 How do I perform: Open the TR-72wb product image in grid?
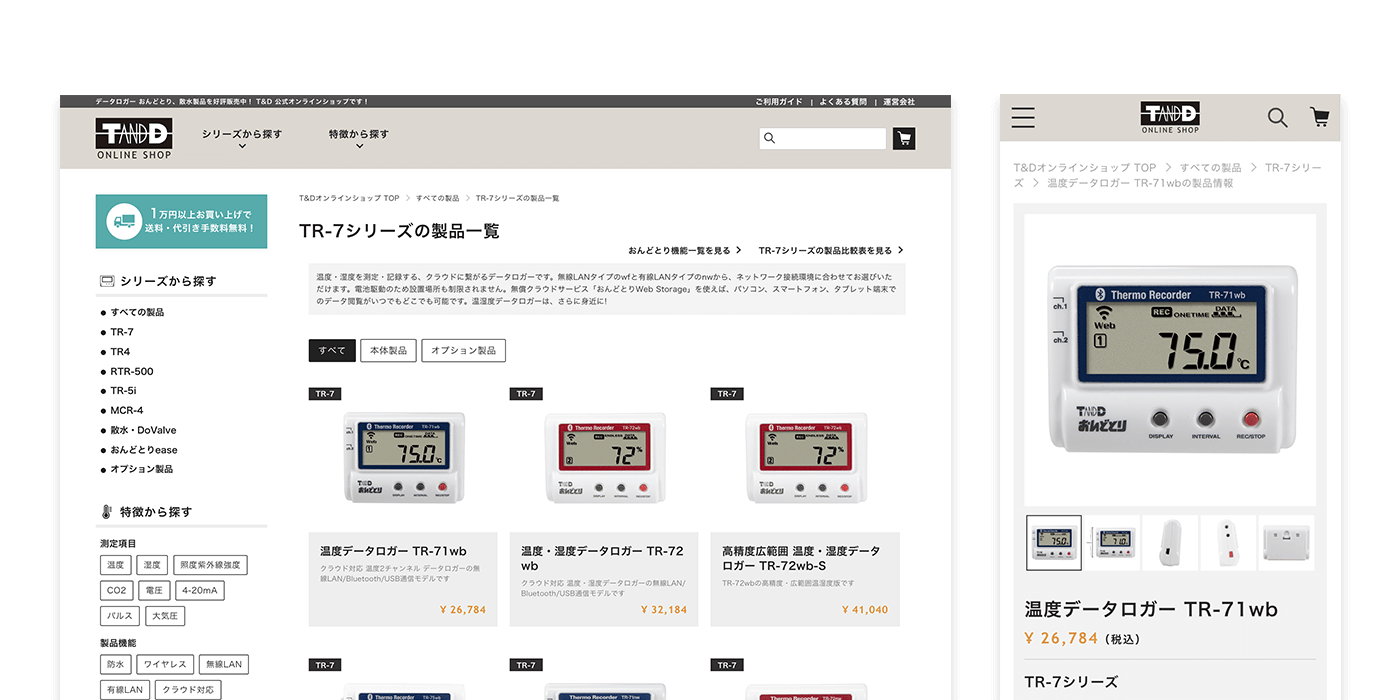coord(604,456)
